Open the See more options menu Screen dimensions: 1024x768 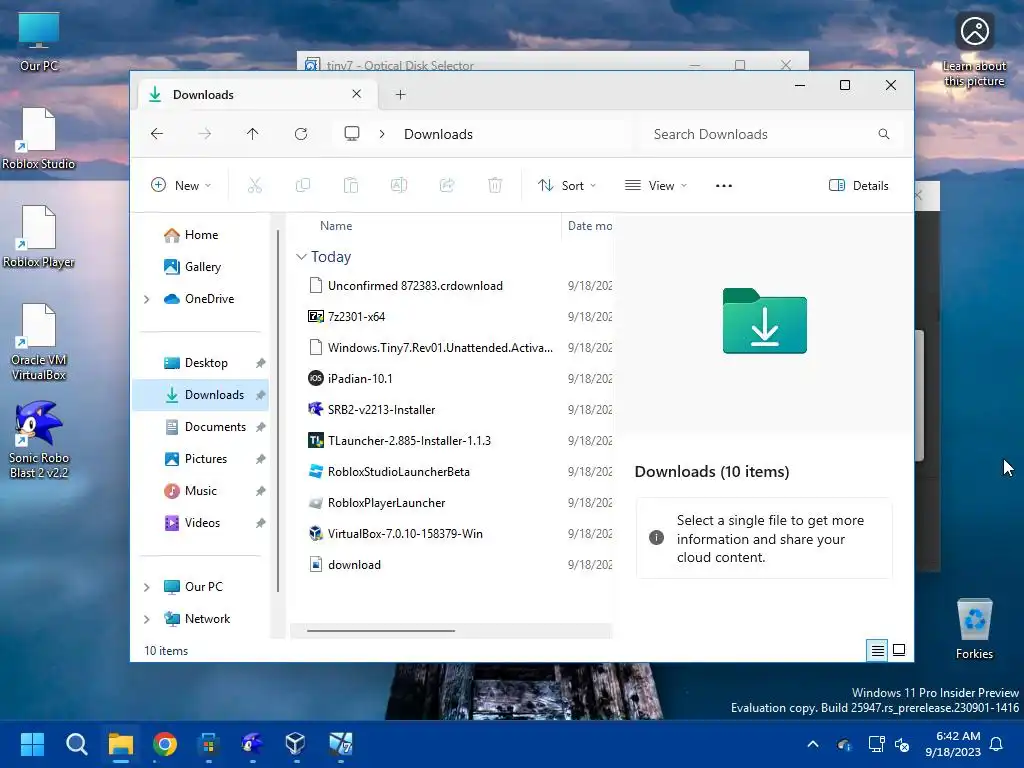[x=724, y=185]
